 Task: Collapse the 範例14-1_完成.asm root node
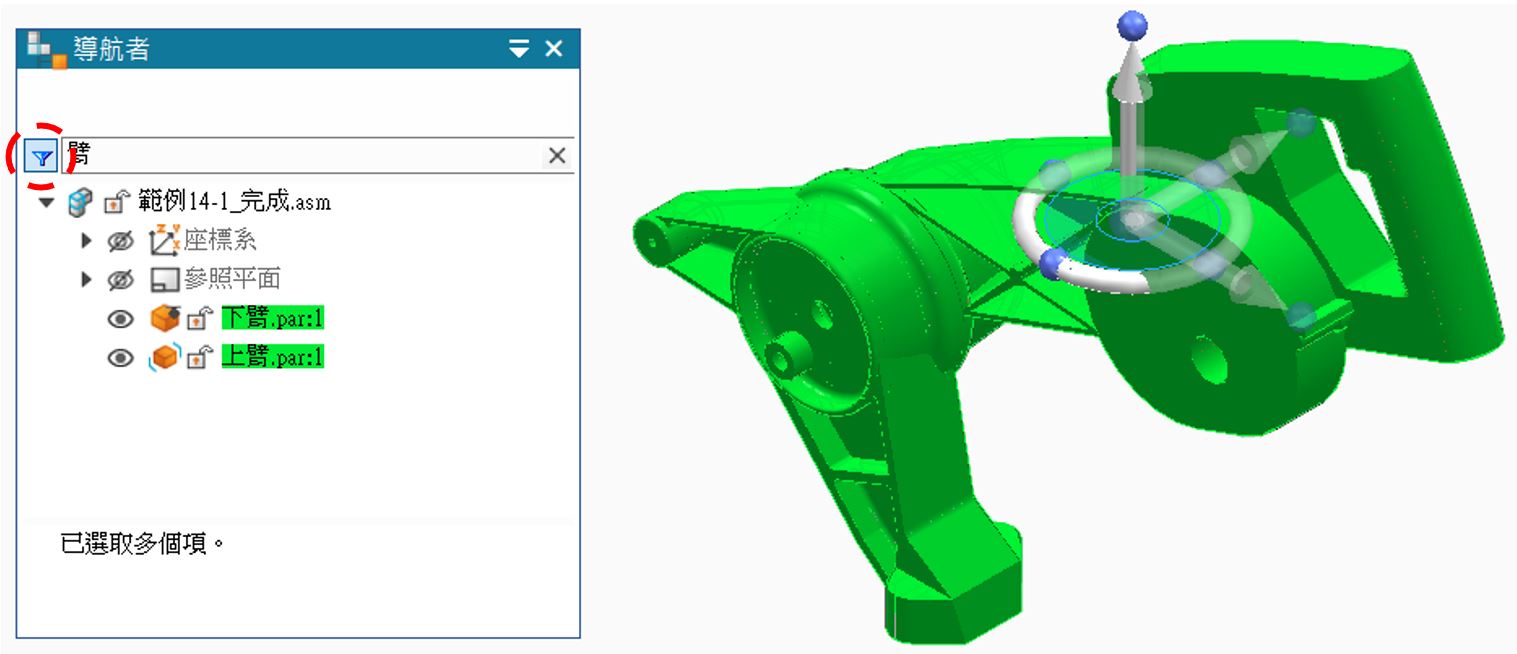point(46,203)
